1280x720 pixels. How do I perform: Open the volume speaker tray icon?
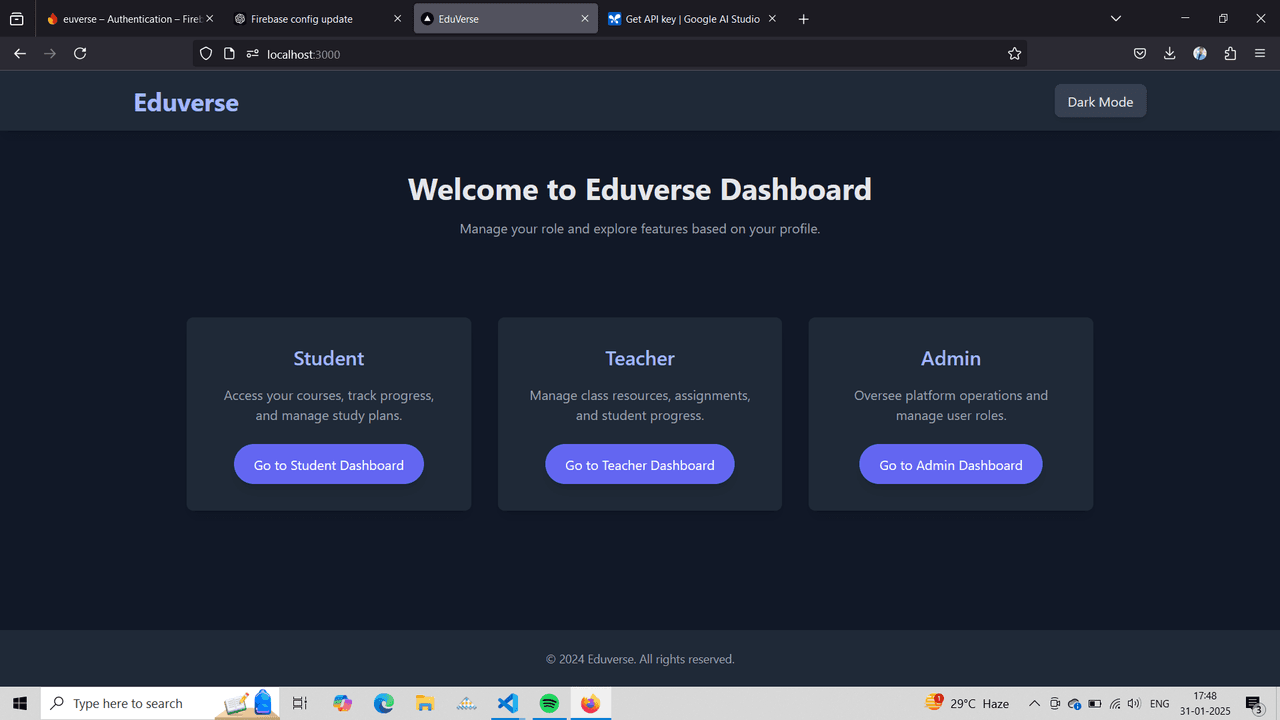[x=1134, y=704]
